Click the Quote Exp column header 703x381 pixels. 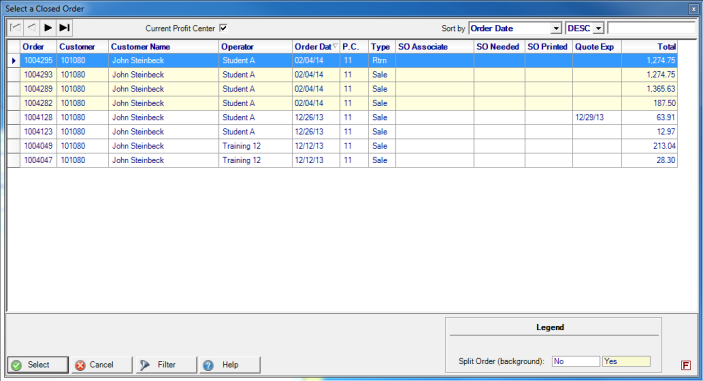click(x=597, y=47)
